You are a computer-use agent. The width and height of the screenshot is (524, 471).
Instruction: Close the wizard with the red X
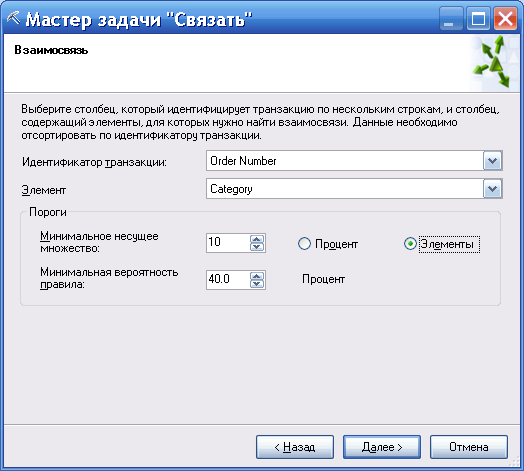(x=505, y=18)
